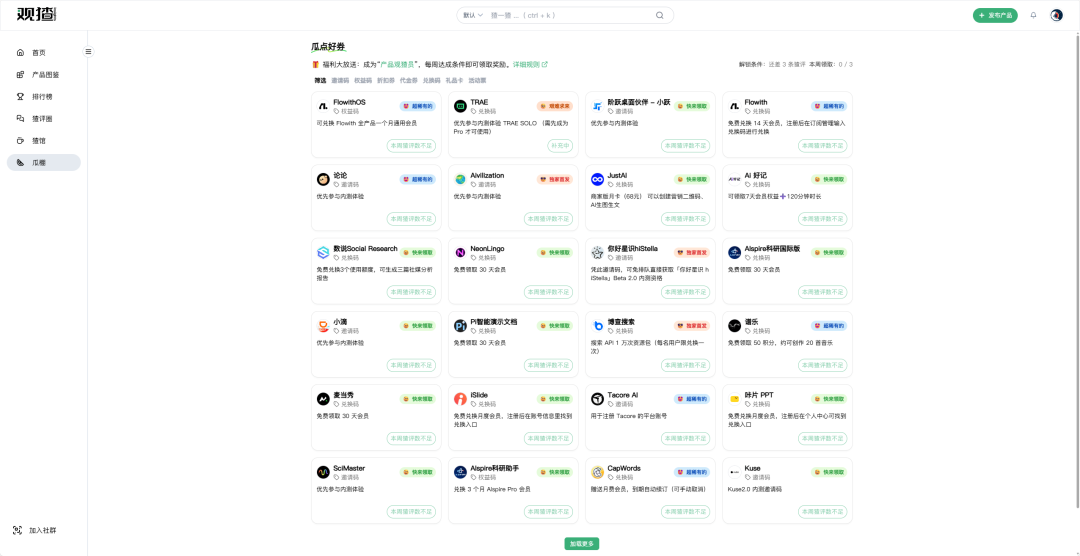Image resolution: width=1080 pixels, height=556 pixels.
Task: Click the Tacore AI logo
Action: 597,399
